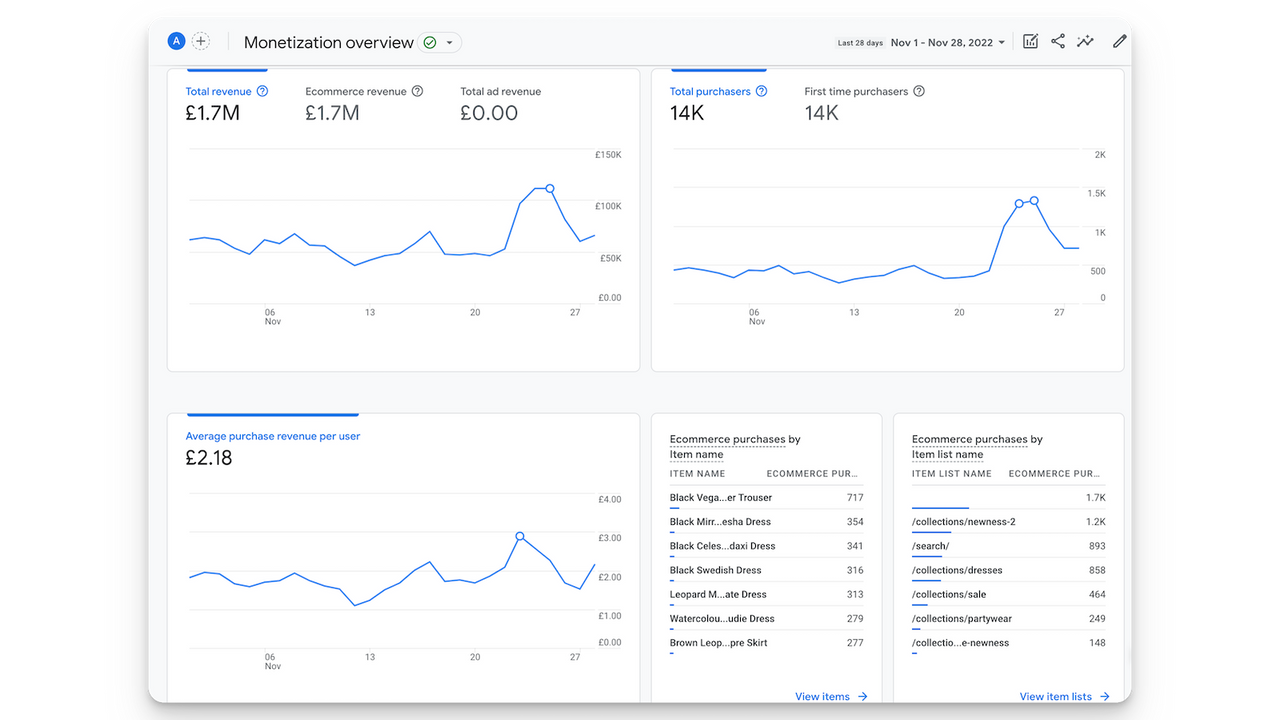Open the customize report chart icon
Viewport: 1280px width, 720px height.
1030,42
